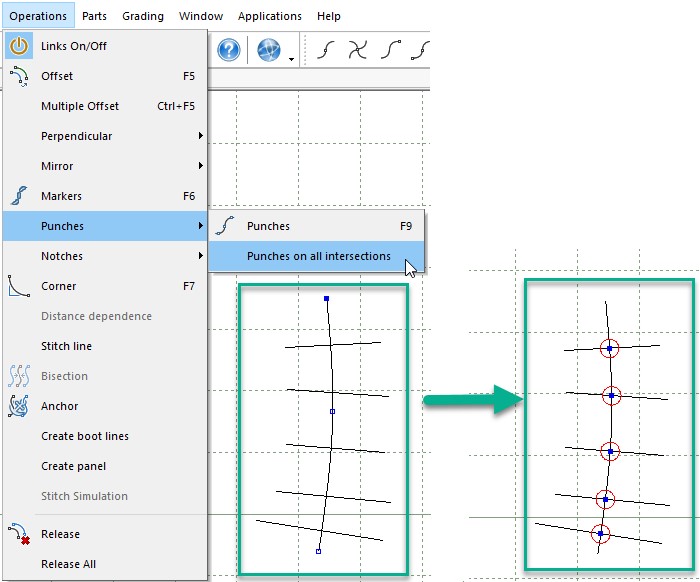Select the crossing curves tool icon

pos(358,50)
